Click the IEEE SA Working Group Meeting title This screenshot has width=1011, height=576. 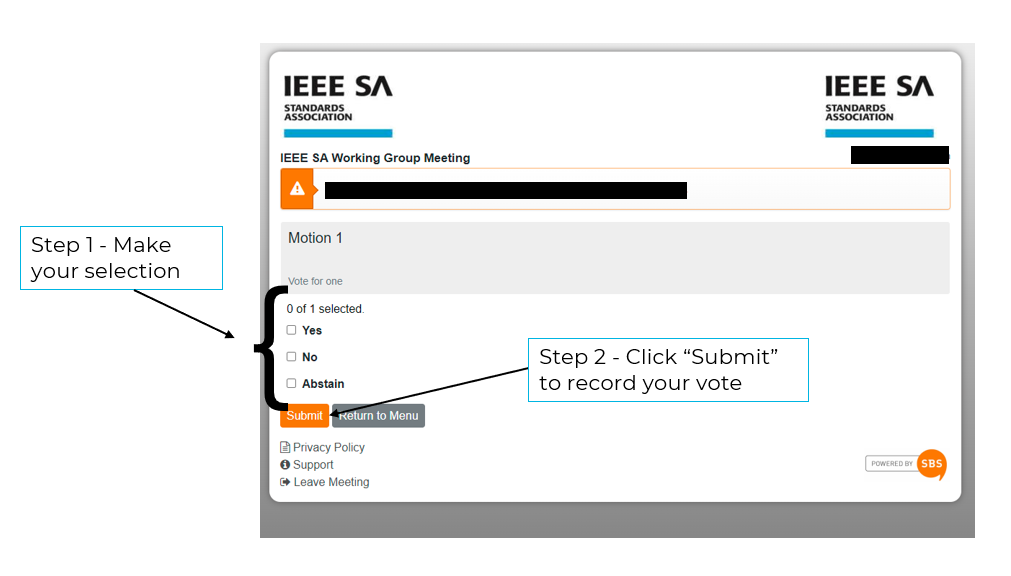click(375, 158)
